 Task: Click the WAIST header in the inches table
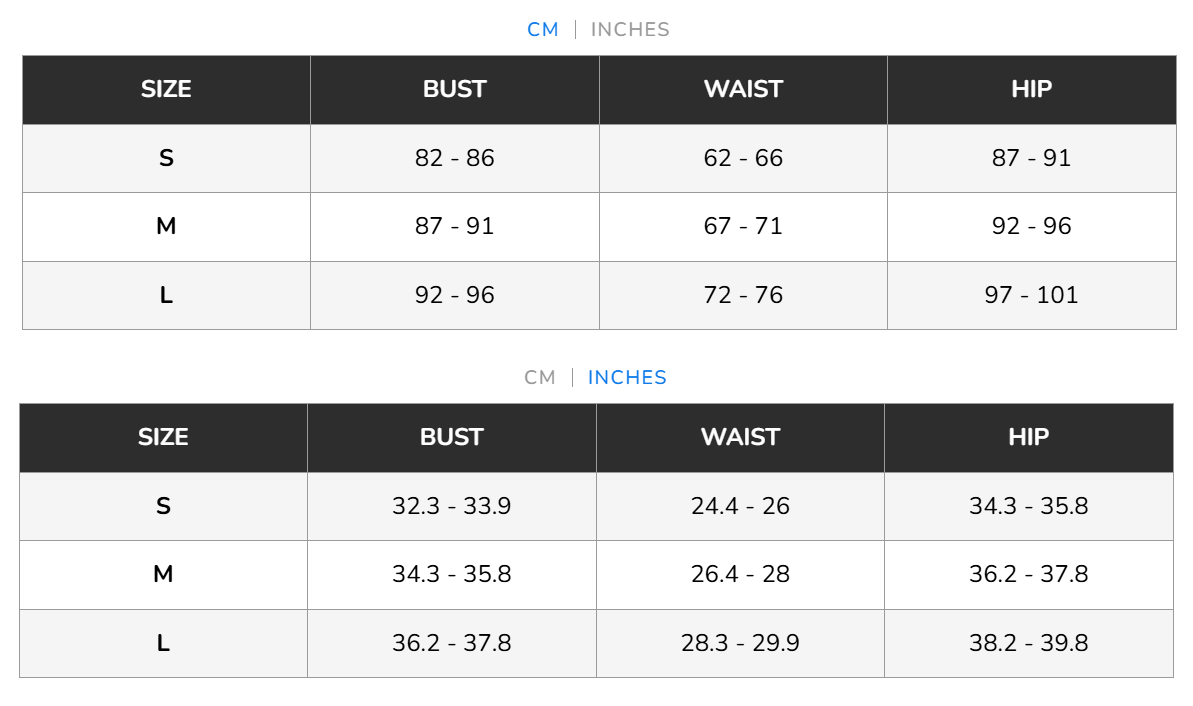coord(740,437)
